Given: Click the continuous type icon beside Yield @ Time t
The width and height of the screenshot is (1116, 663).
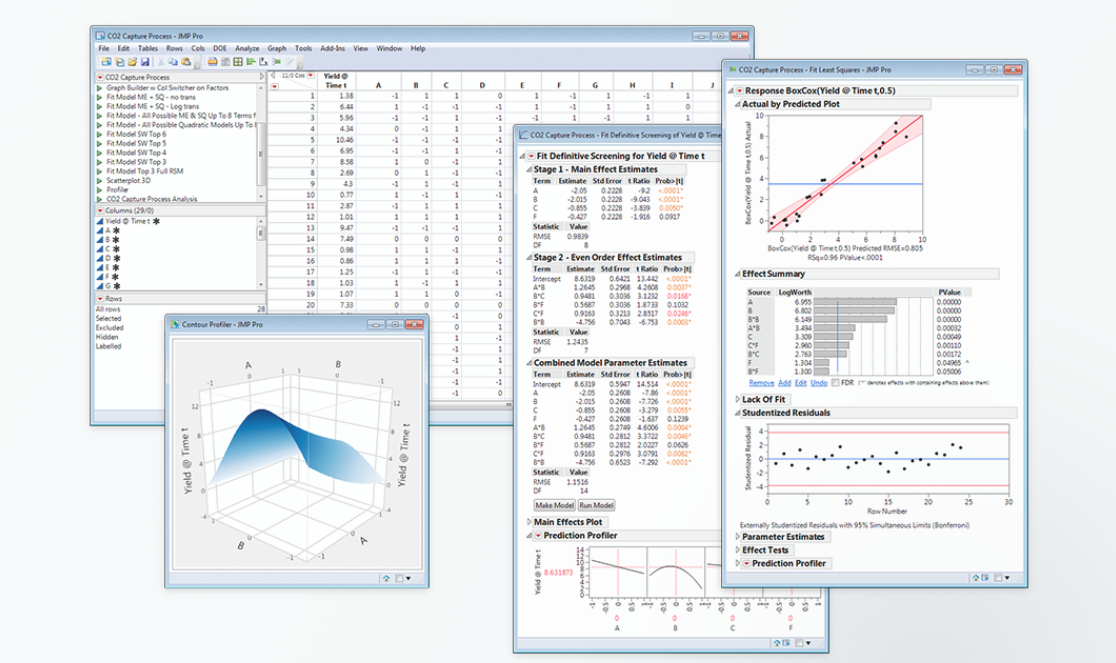Looking at the screenshot, I should 100,221.
